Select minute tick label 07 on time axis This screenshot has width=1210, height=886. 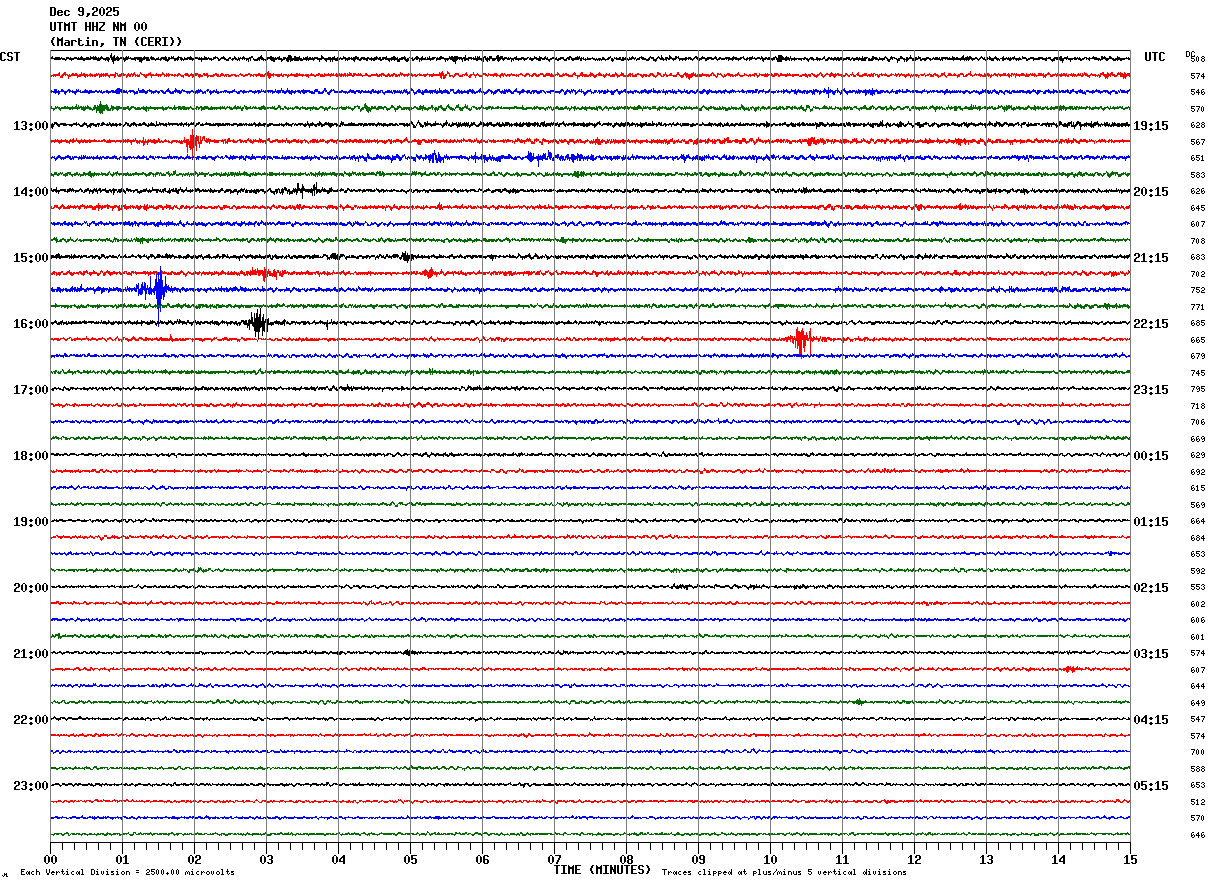pyautogui.click(x=554, y=859)
